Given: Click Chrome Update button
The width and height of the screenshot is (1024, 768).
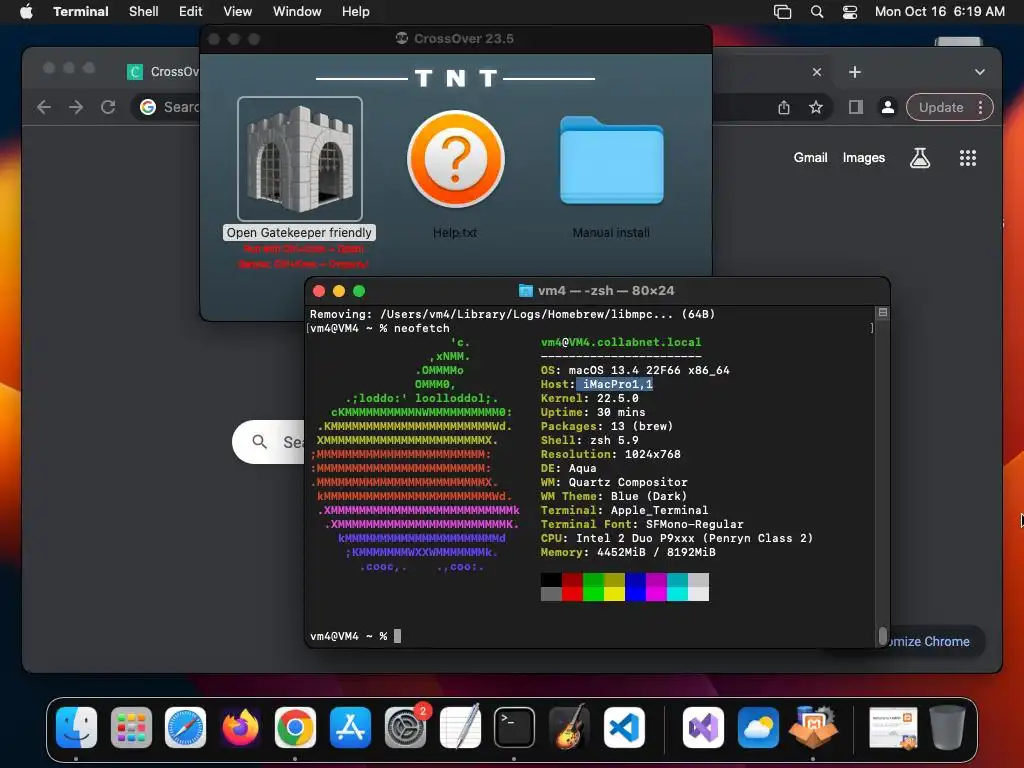Looking at the screenshot, I should 940,107.
